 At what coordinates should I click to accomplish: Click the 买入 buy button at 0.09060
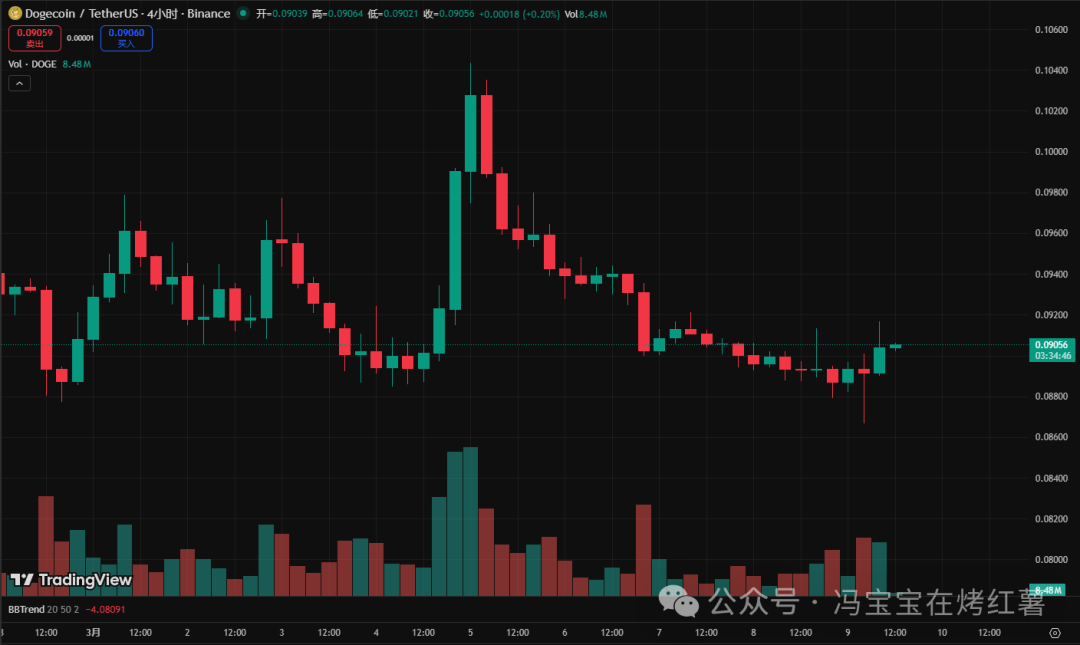coord(126,38)
